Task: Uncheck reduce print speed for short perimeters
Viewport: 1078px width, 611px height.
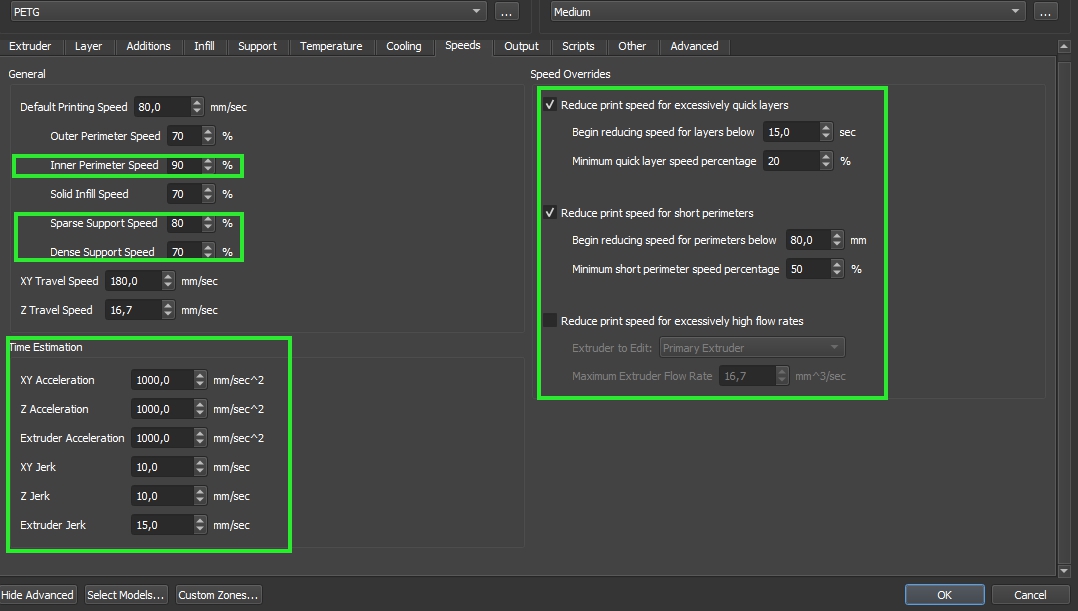Action: click(x=550, y=213)
